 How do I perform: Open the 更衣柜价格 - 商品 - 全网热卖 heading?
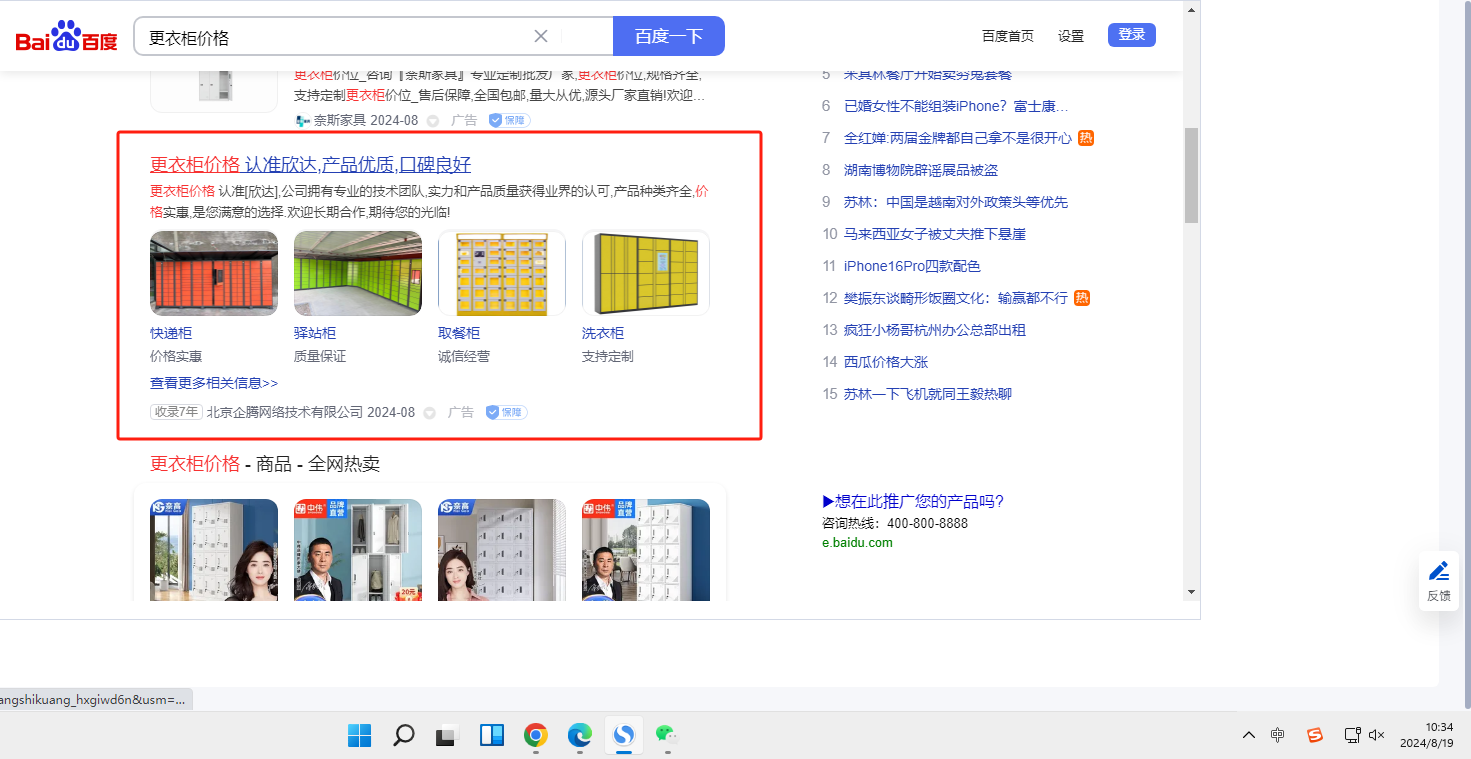click(x=265, y=464)
